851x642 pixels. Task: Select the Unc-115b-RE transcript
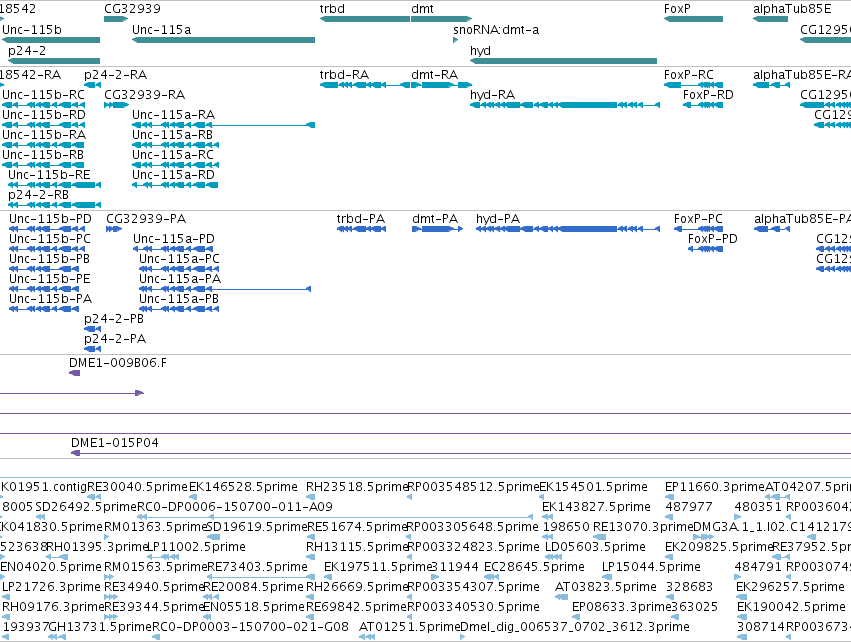(x=54, y=185)
